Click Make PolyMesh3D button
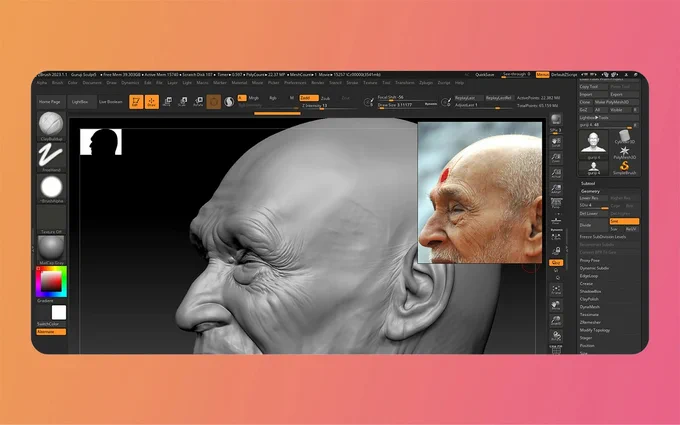680x425 pixels. click(x=615, y=102)
